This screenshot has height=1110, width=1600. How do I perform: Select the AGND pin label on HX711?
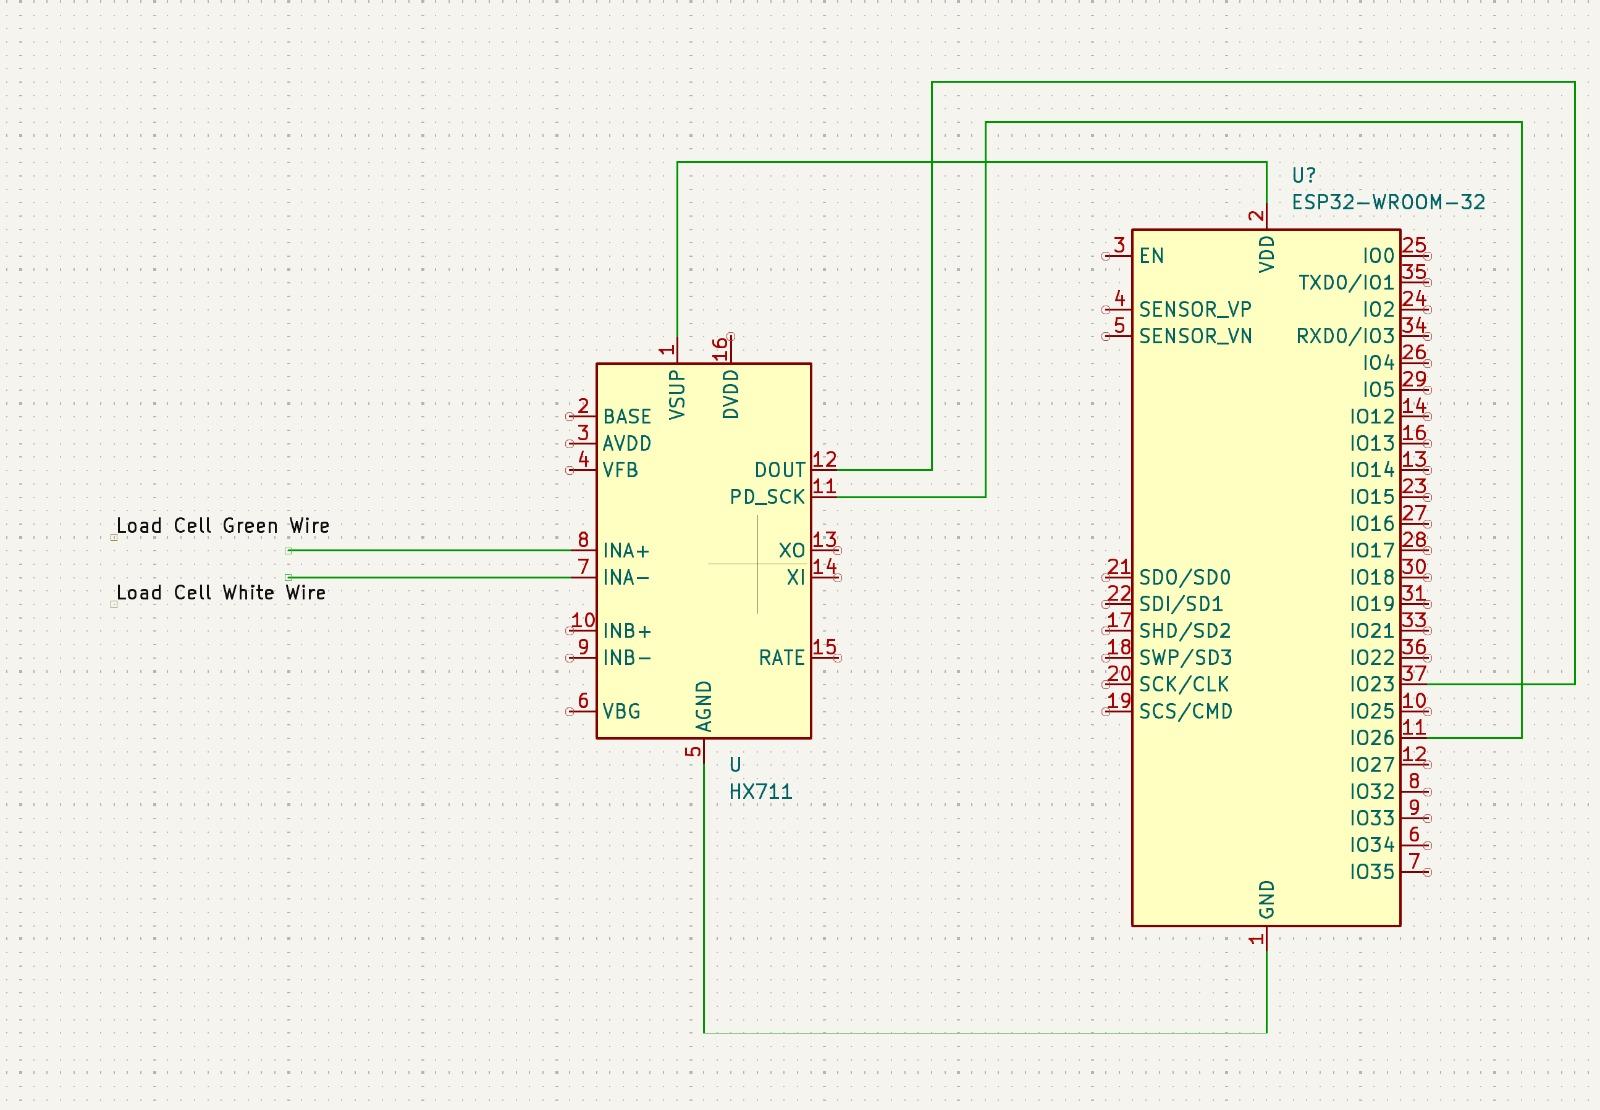point(704,707)
